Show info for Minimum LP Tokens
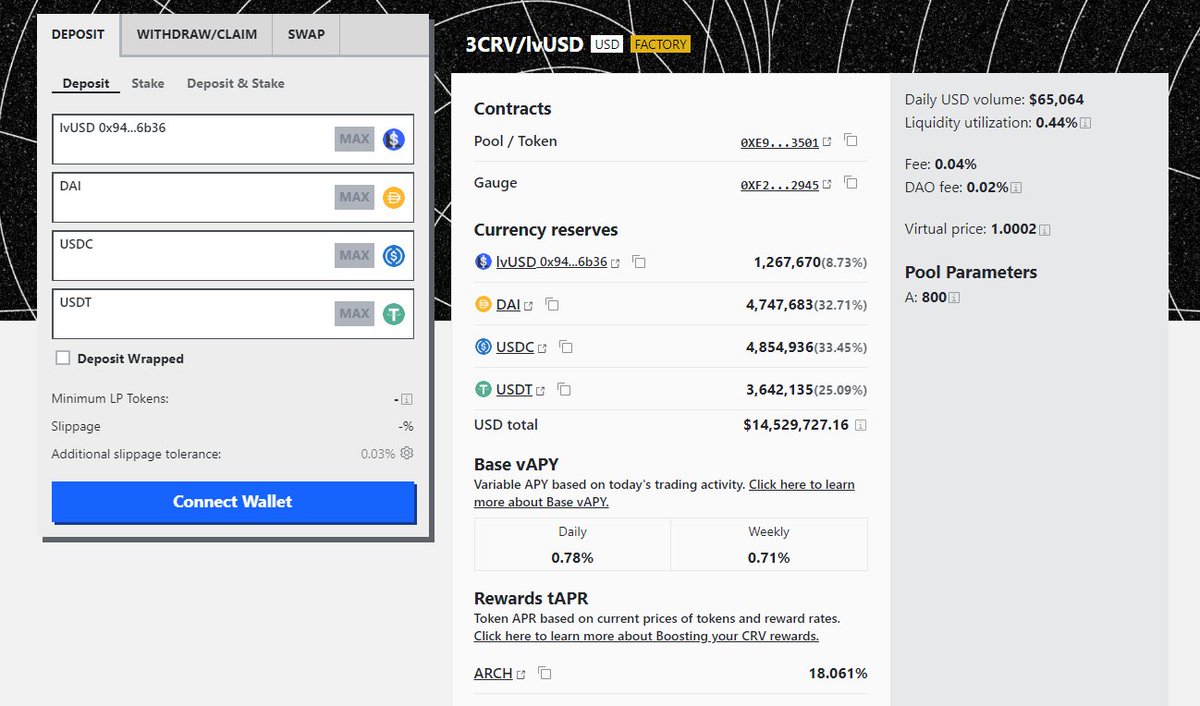The image size is (1200, 706). coord(407,399)
